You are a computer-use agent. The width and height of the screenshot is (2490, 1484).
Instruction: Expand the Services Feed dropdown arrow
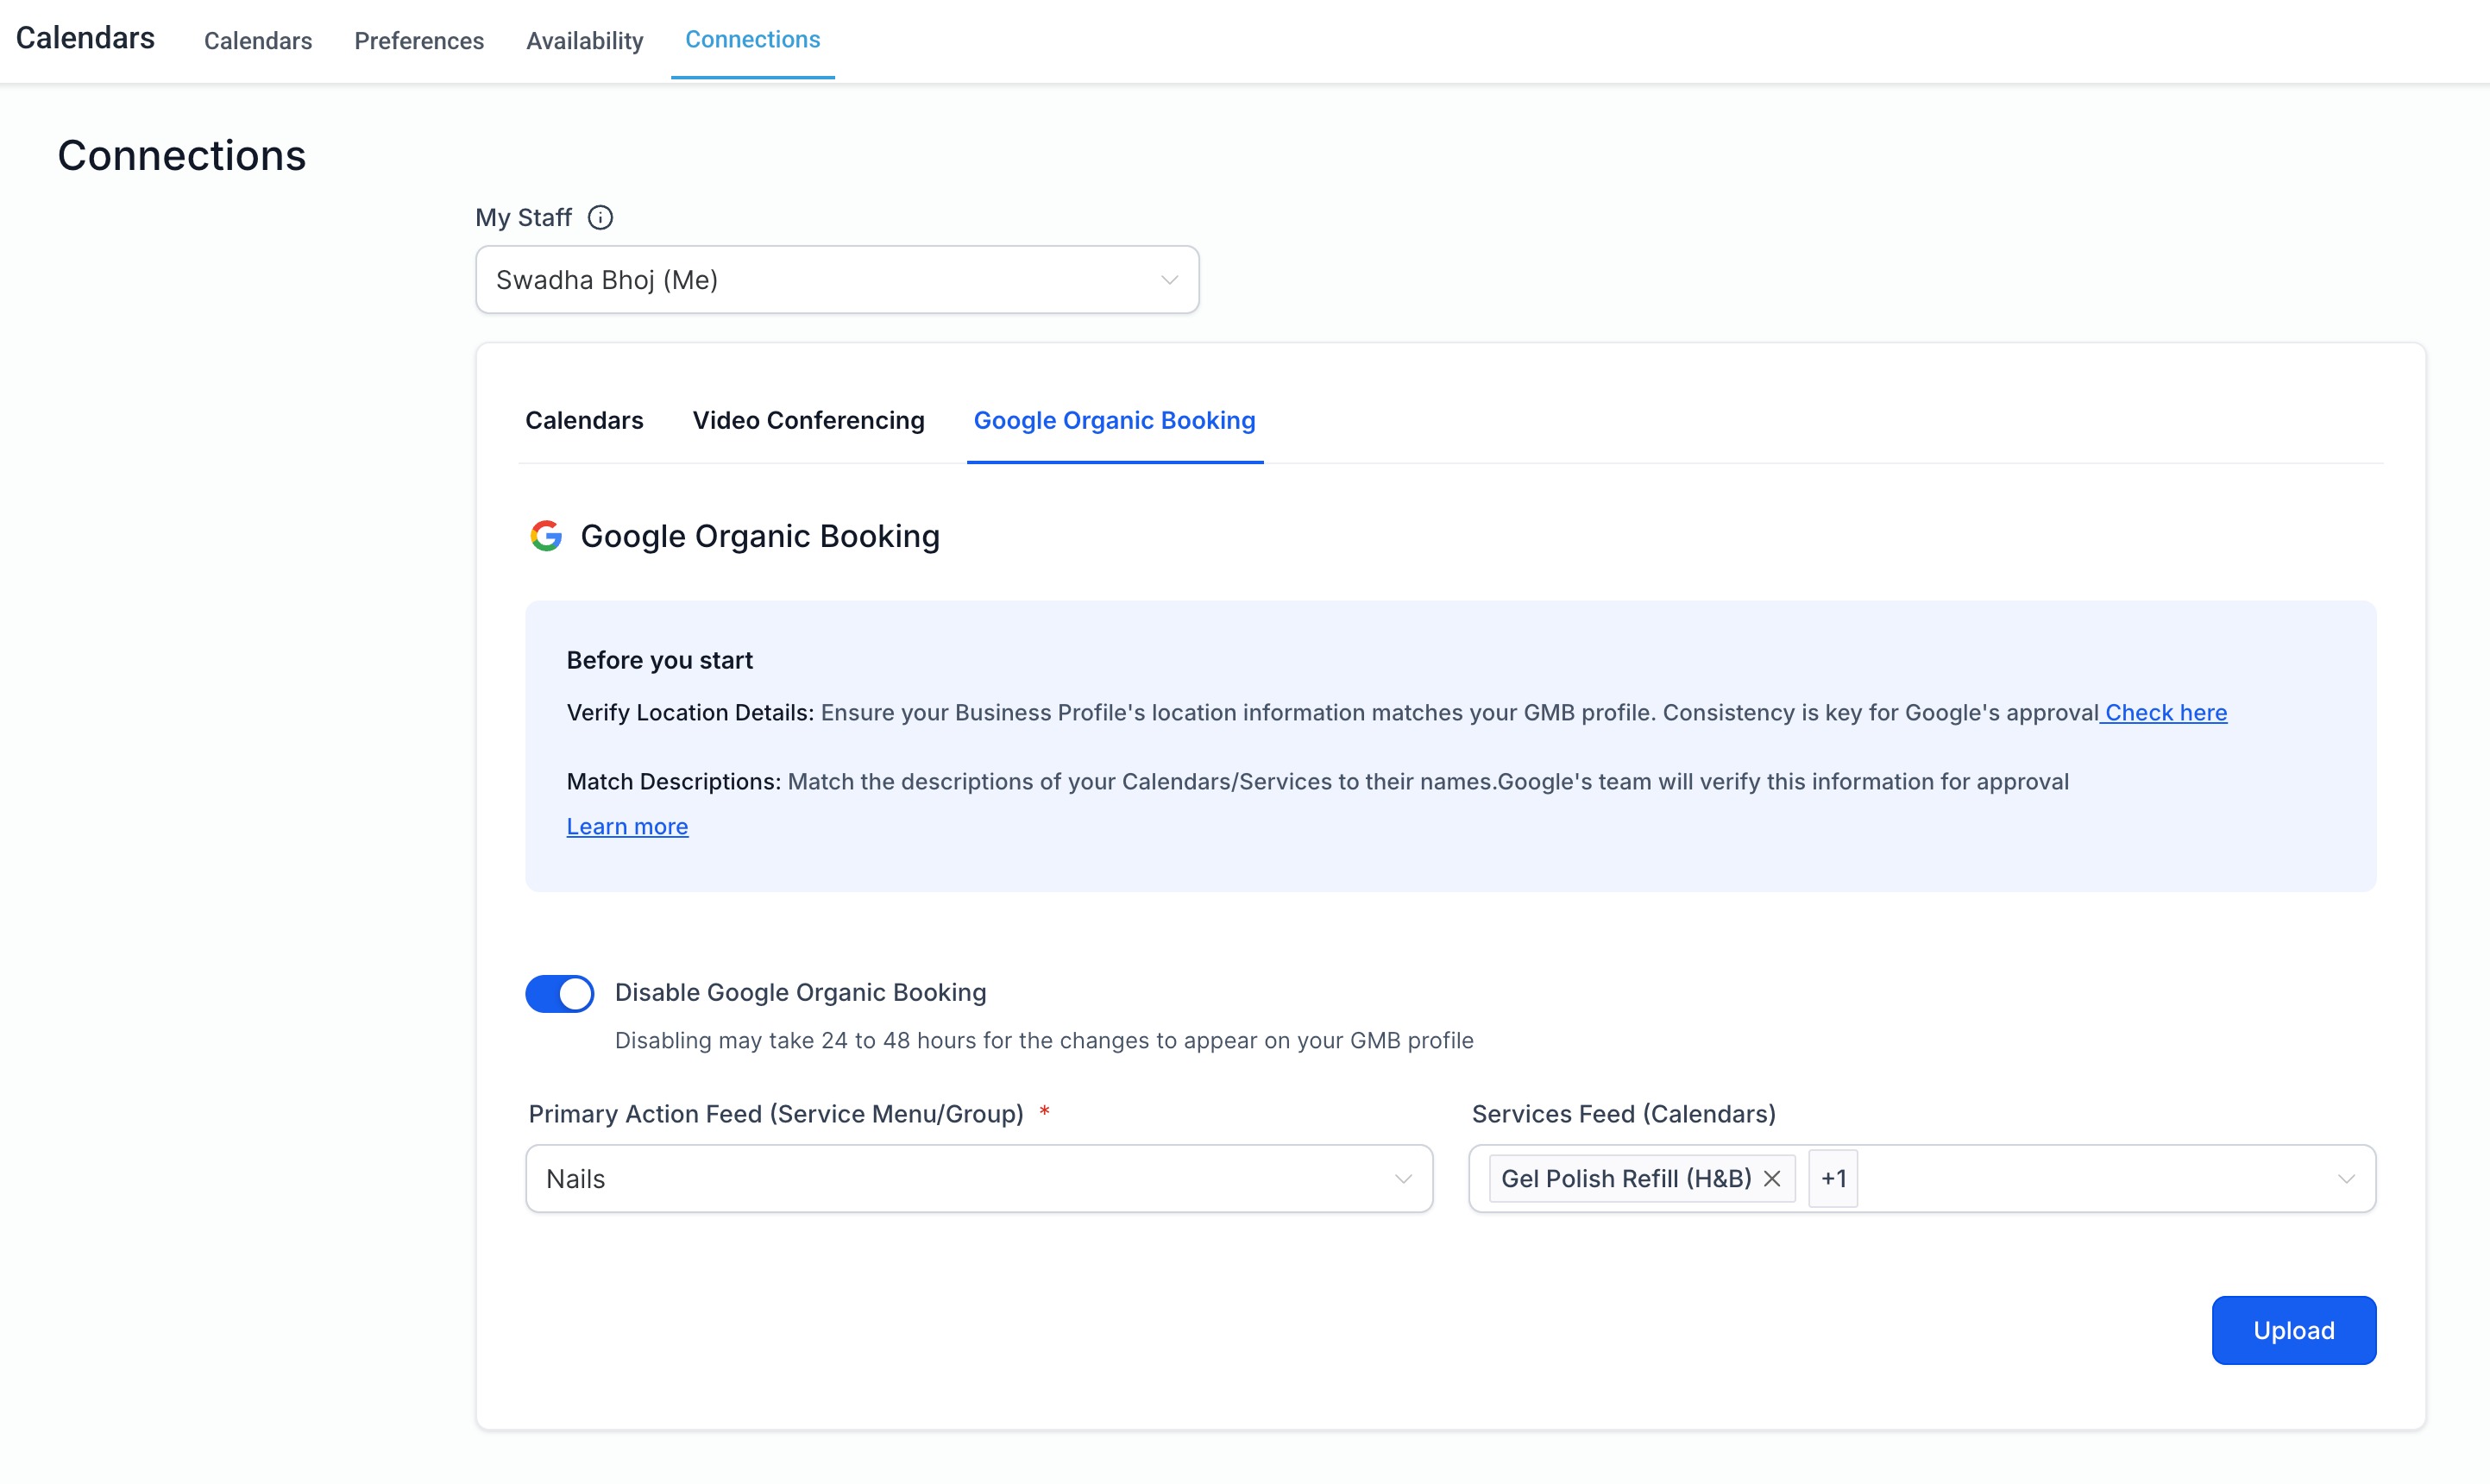pyautogui.click(x=2346, y=1179)
